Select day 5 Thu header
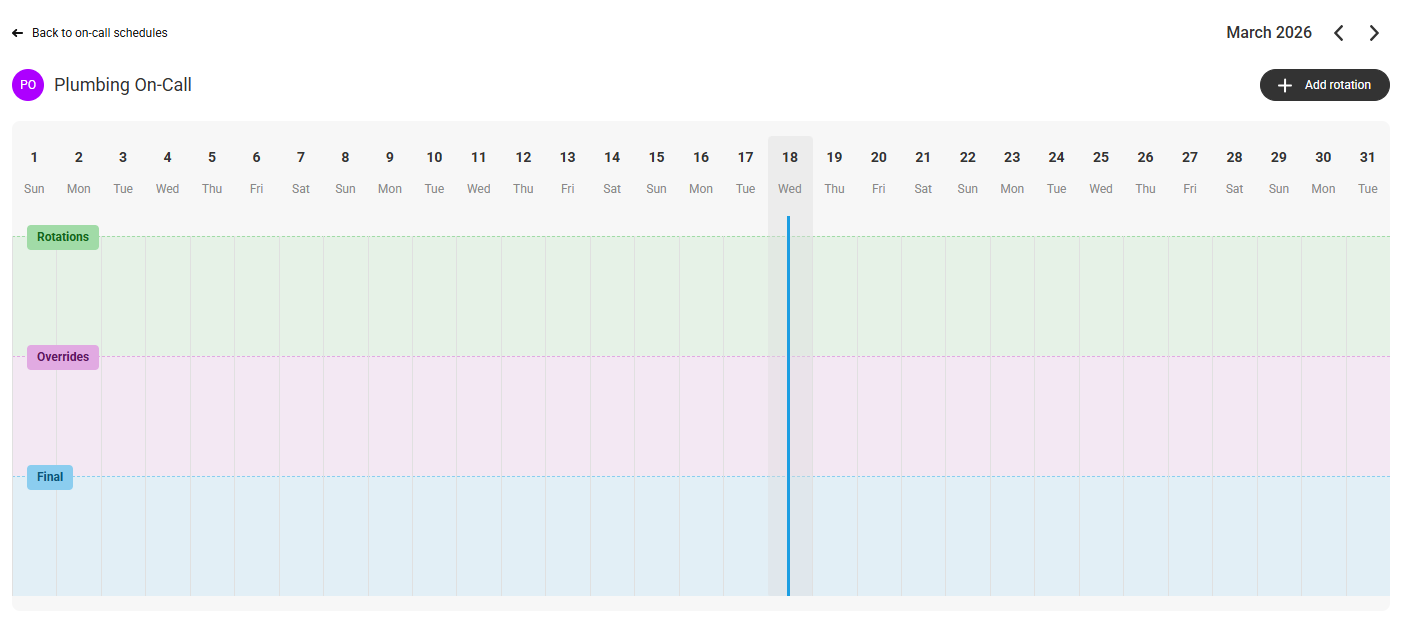Viewport: 1401px width, 623px height. coord(212,172)
